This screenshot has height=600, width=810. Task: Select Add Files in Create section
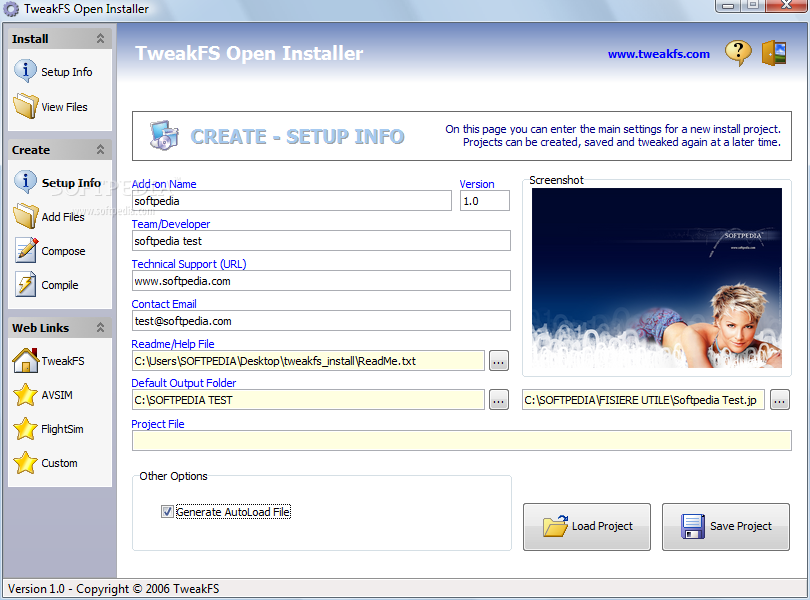coord(63,217)
